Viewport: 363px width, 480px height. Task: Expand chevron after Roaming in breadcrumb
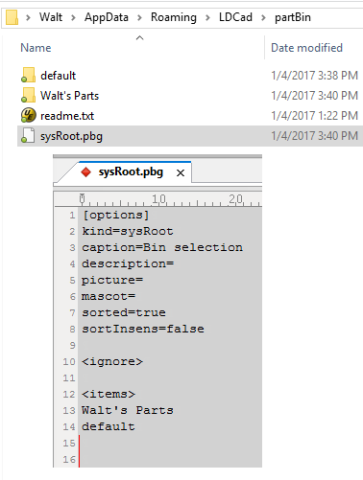click(x=207, y=18)
